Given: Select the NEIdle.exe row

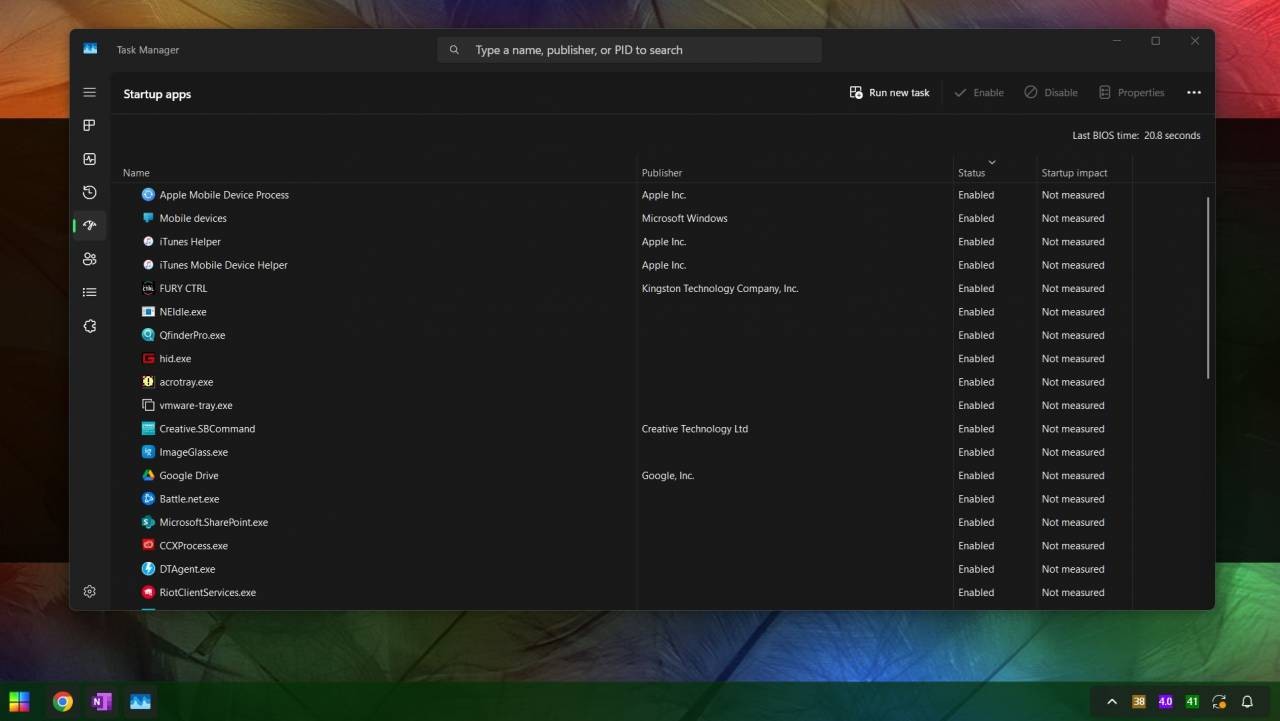Looking at the screenshot, I should click(x=620, y=312).
